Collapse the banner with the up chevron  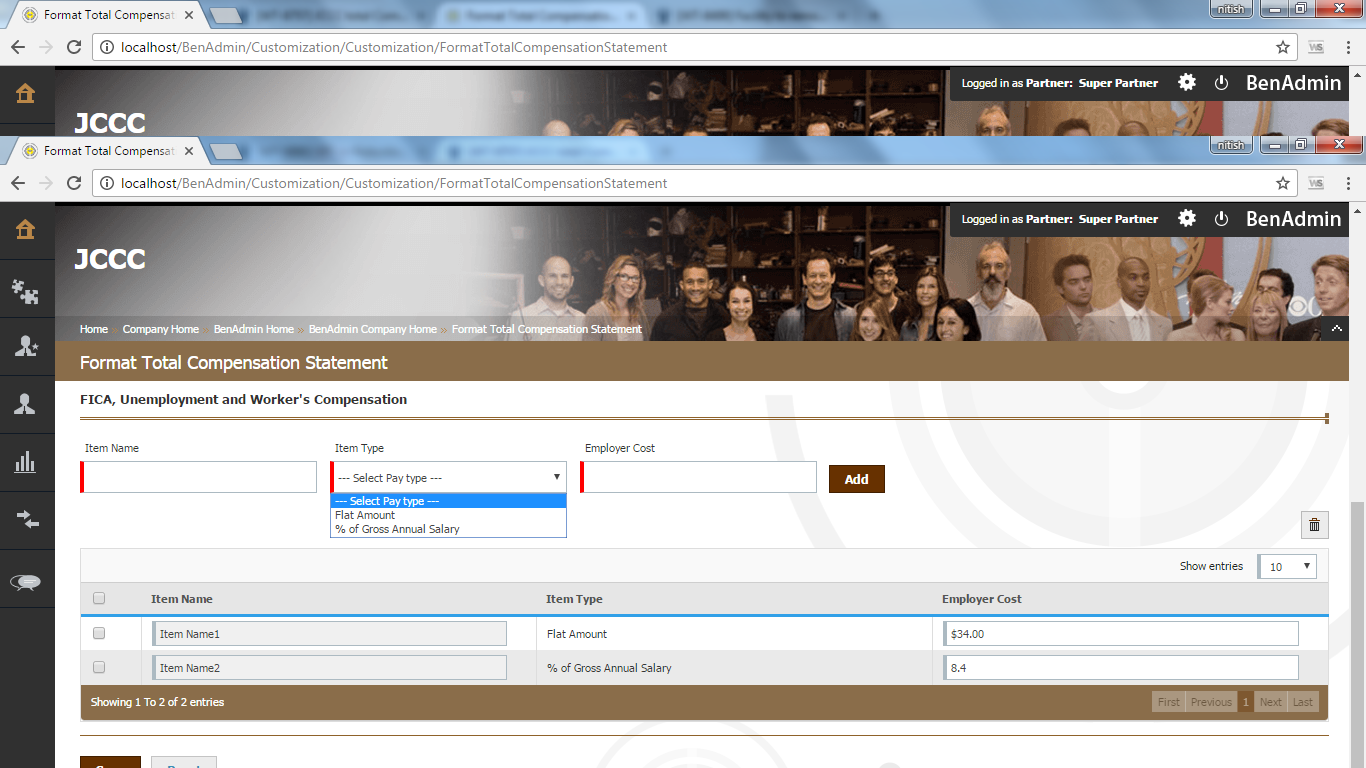1337,328
